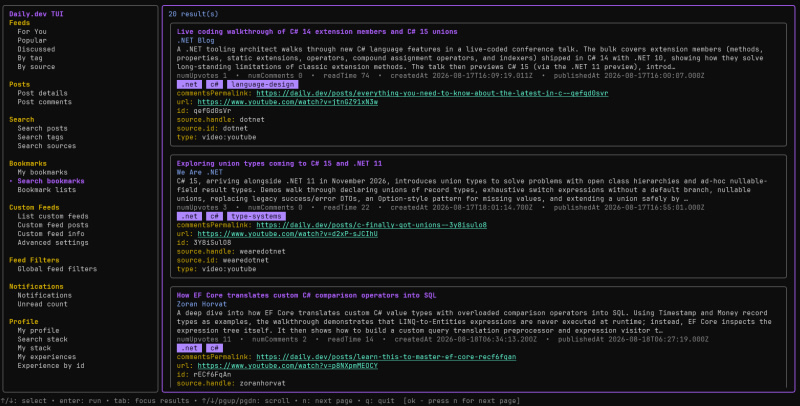
Task: Select Post details
Action: pyautogui.click(x=42, y=93)
